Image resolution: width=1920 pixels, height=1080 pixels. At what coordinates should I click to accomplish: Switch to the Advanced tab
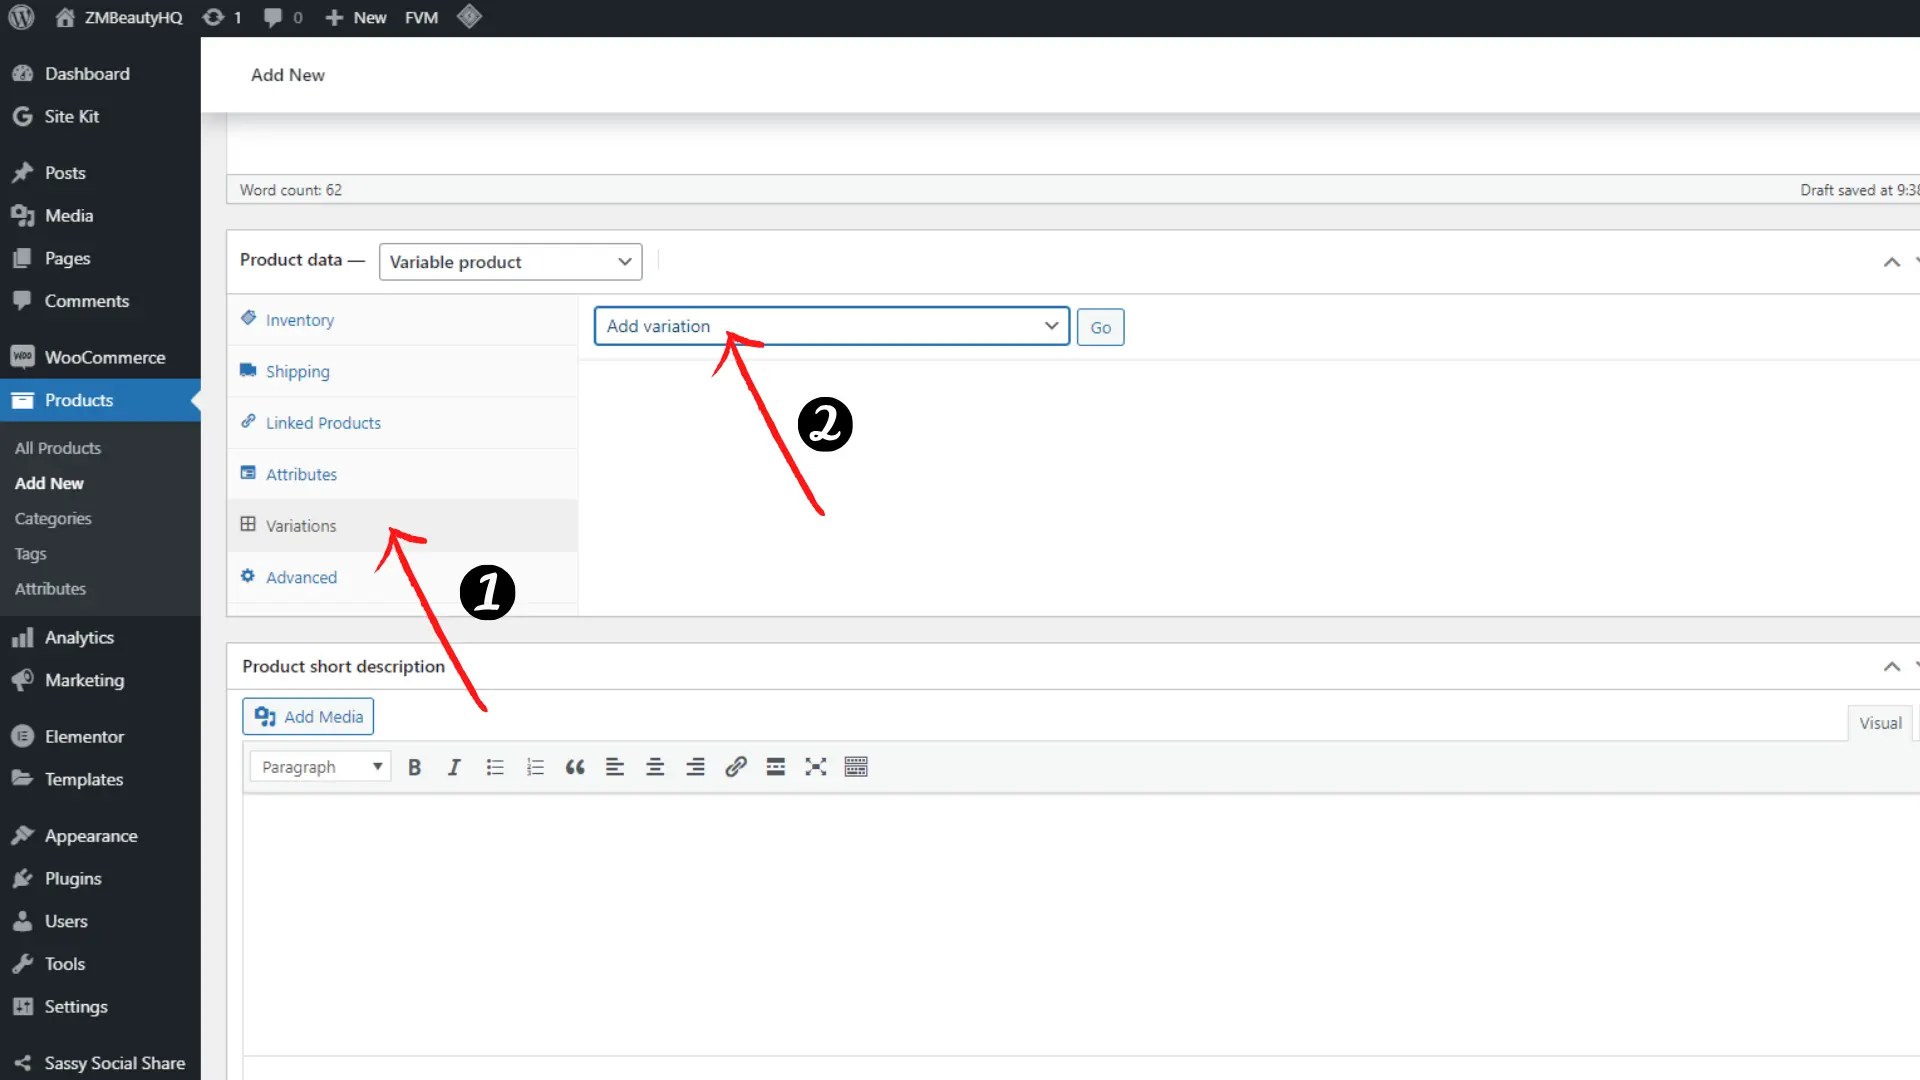(403, 577)
